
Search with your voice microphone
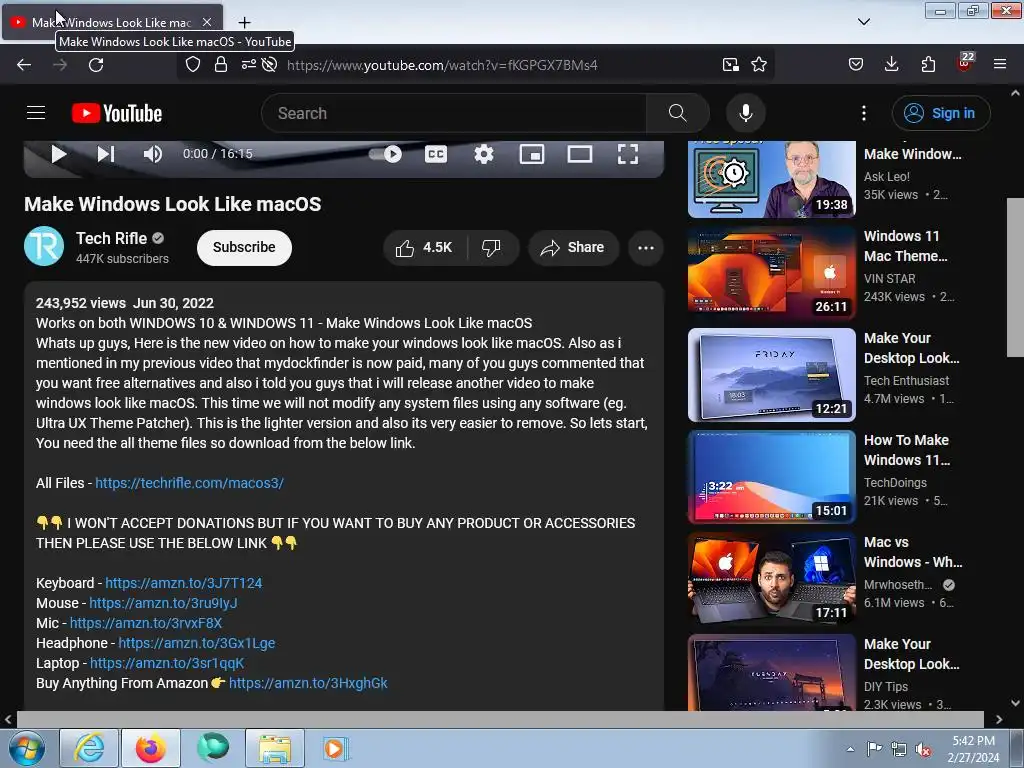pos(746,113)
